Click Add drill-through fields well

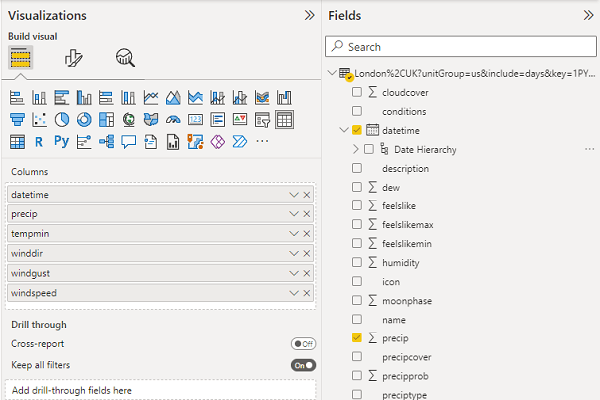pyautogui.click(x=160, y=390)
